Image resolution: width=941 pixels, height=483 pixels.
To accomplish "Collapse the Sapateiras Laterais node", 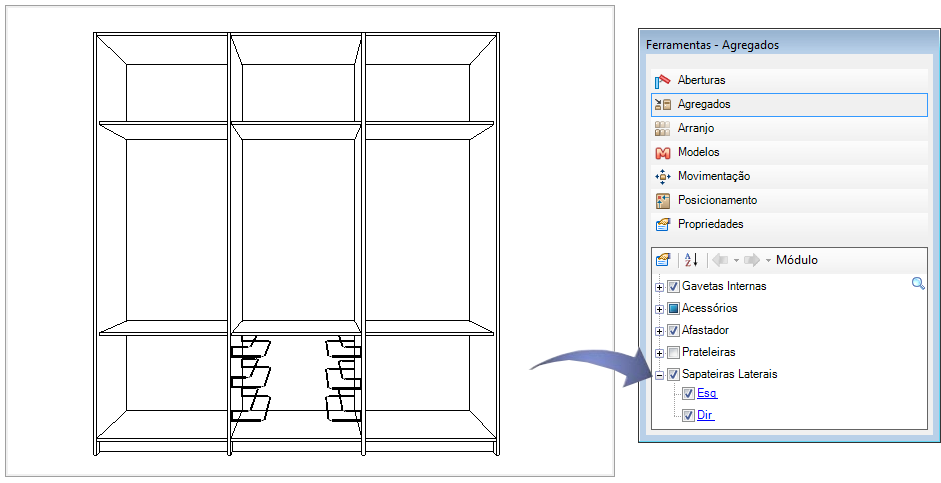I will click(x=660, y=376).
